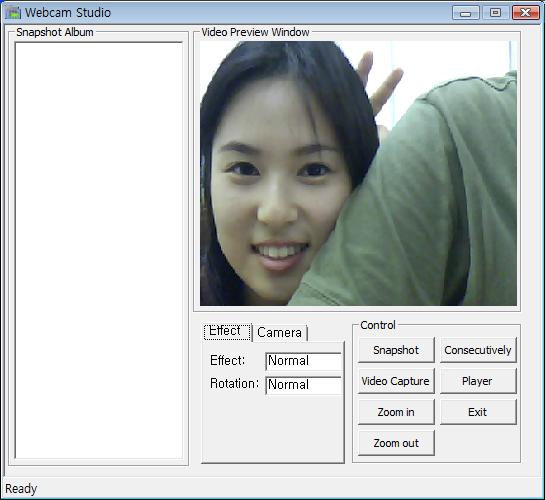Click inside the empty Snapshot Album list

click(99, 250)
